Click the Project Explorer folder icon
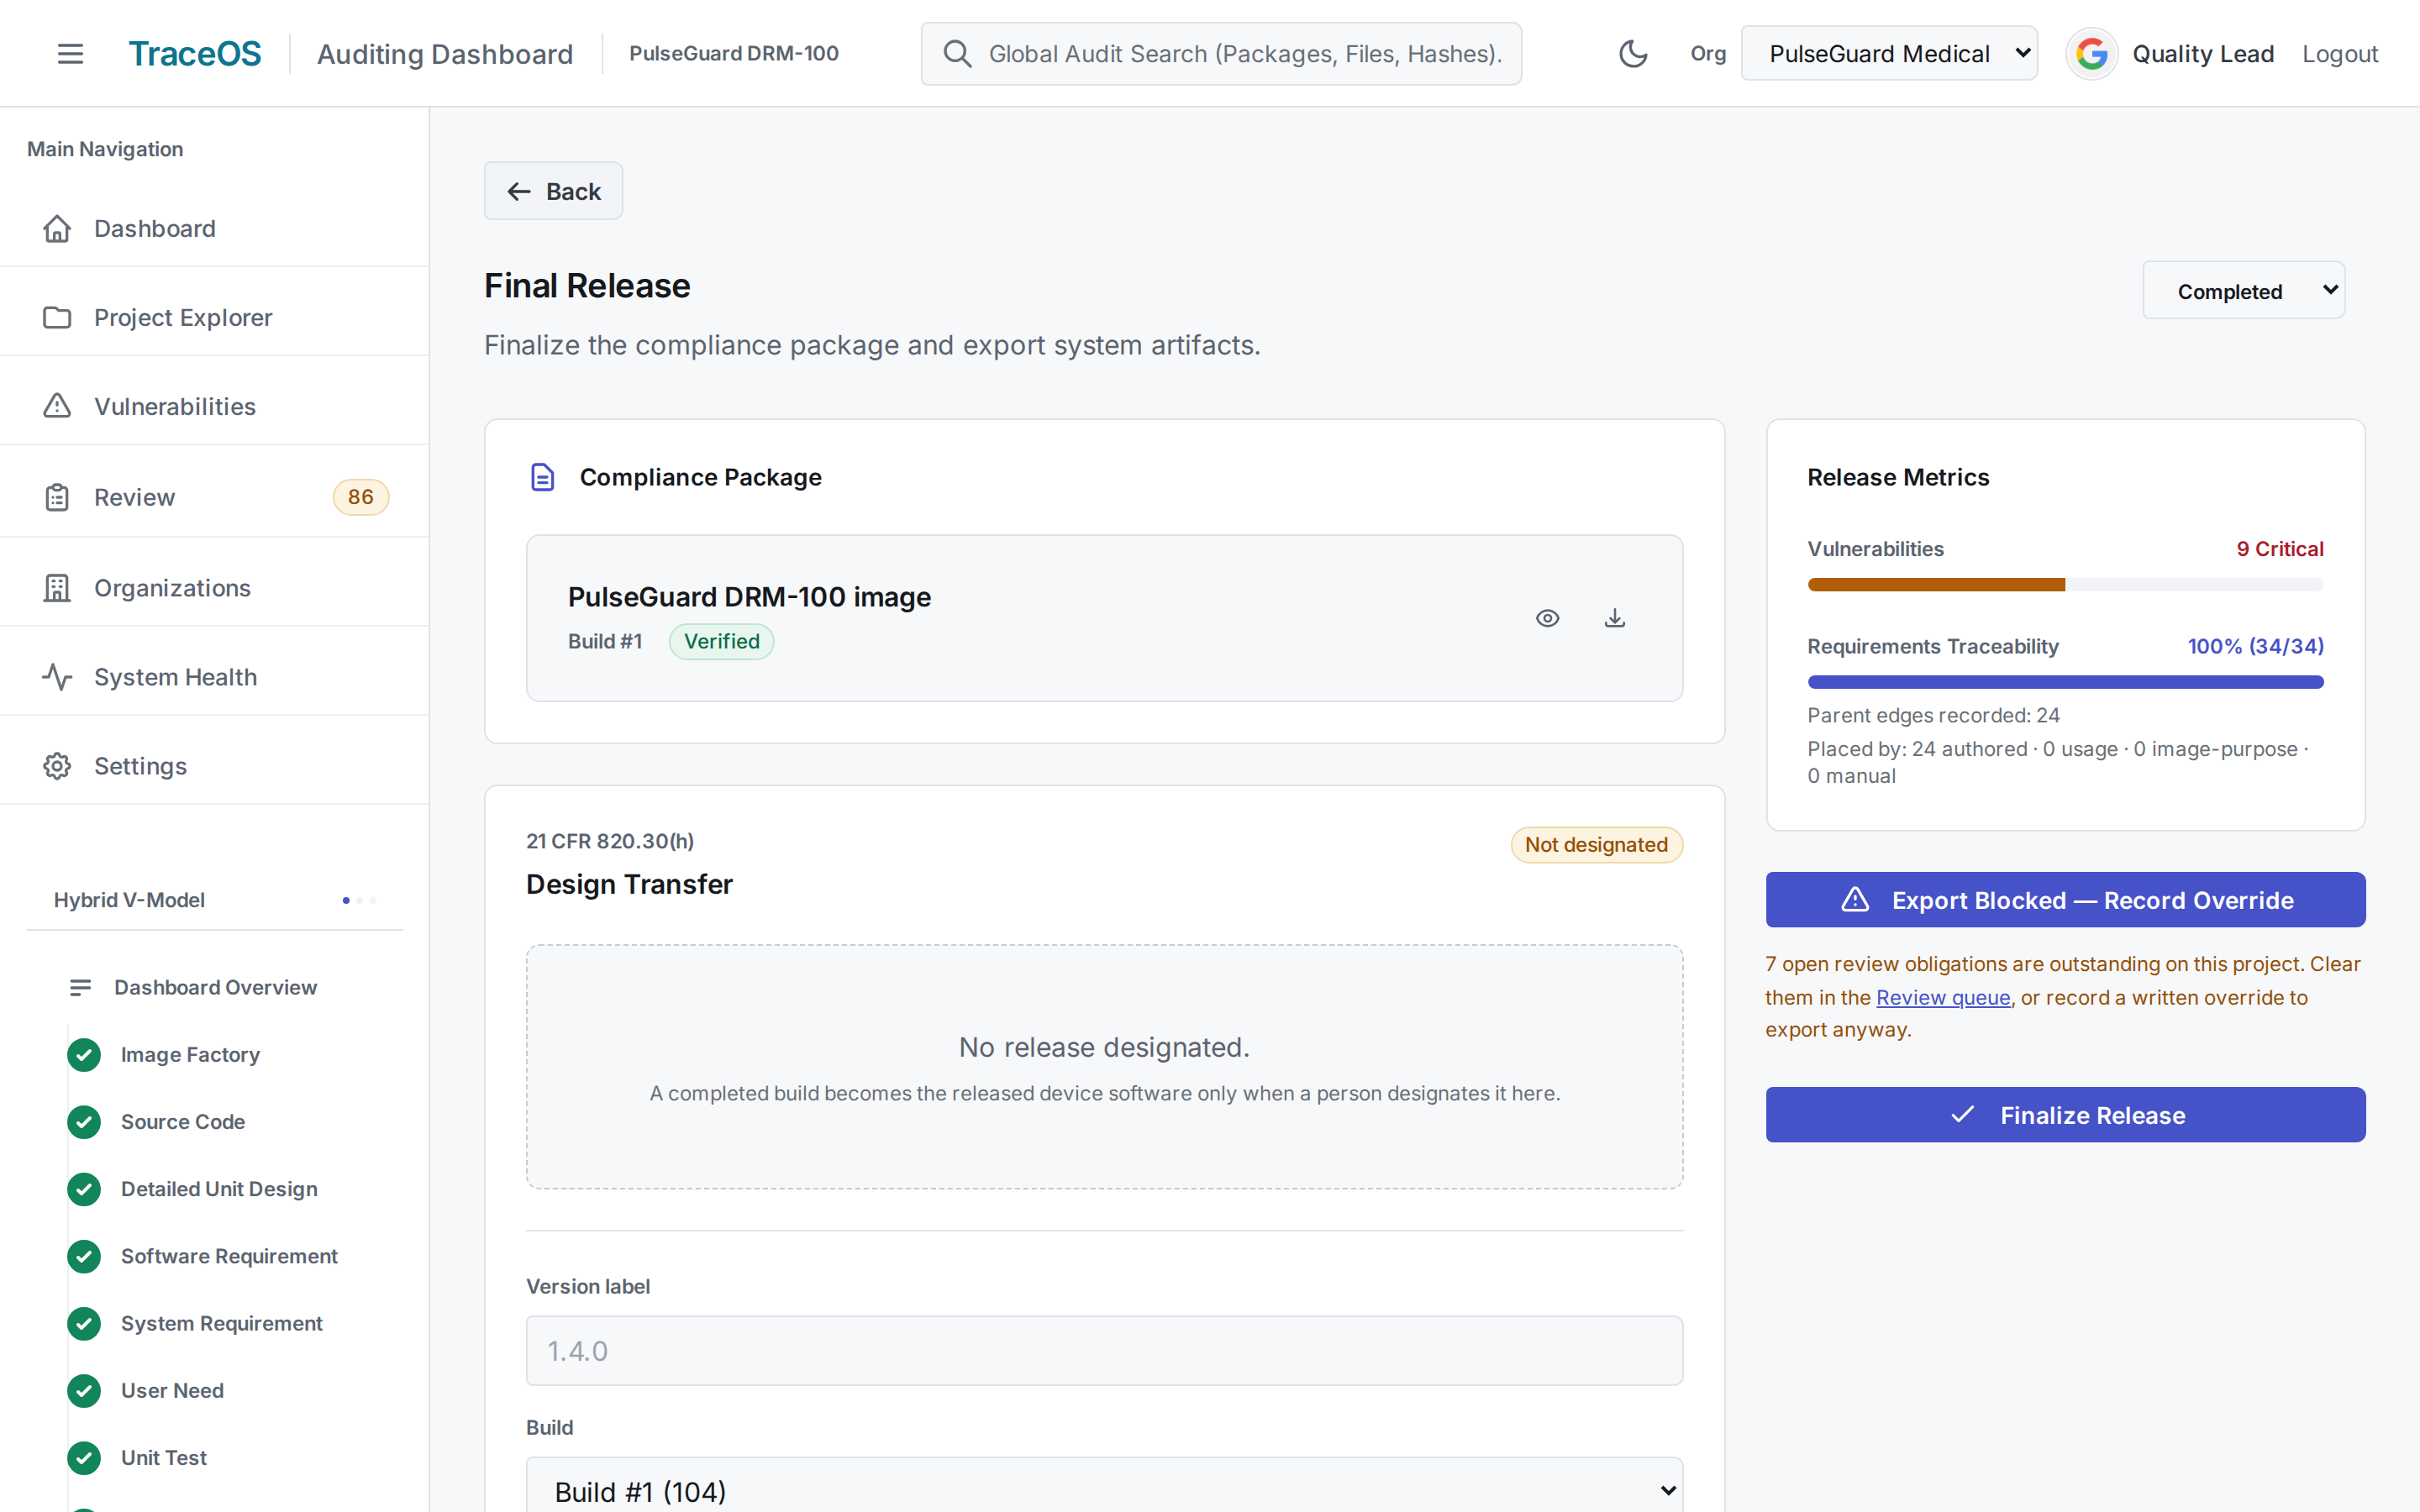This screenshot has width=2420, height=1512. coord(57,318)
